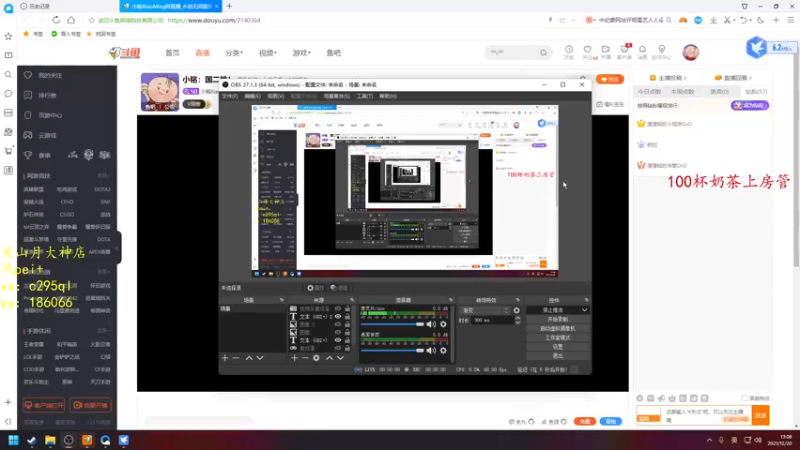Open 帮助(H) menu in OBS
The width and height of the screenshot is (800, 450).
coord(388,96)
